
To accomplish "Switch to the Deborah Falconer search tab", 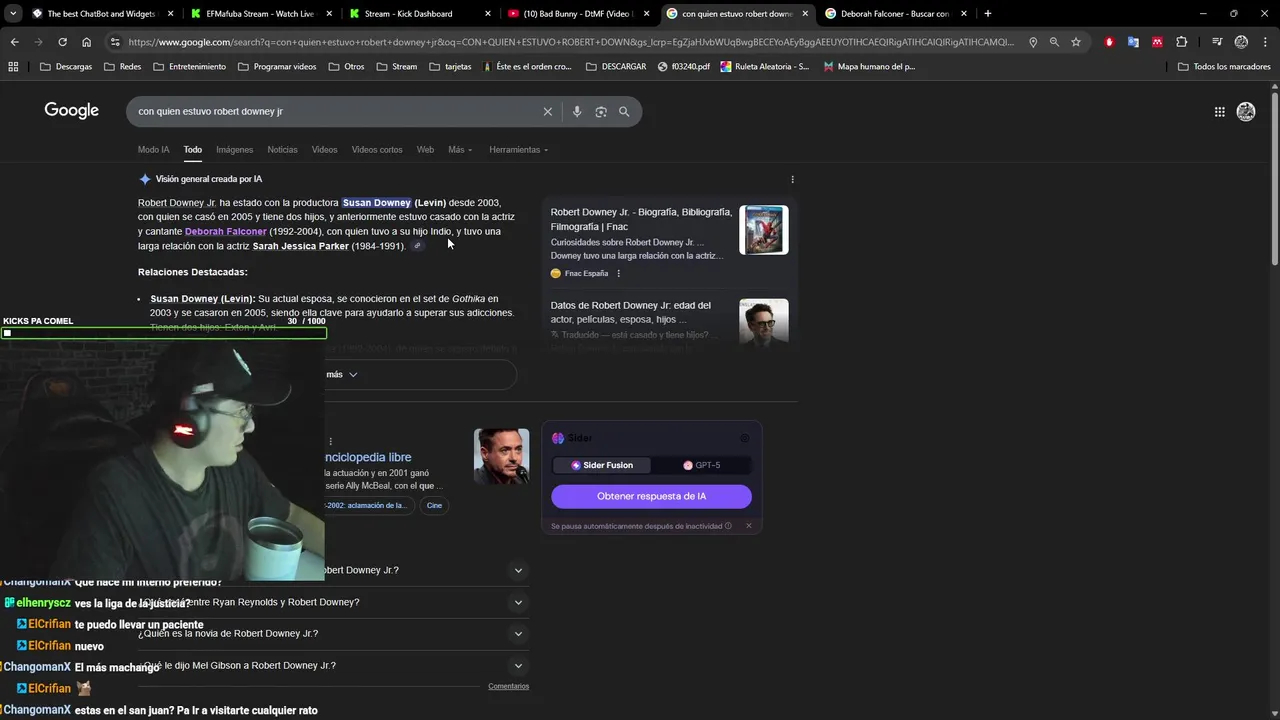I will (x=894, y=14).
